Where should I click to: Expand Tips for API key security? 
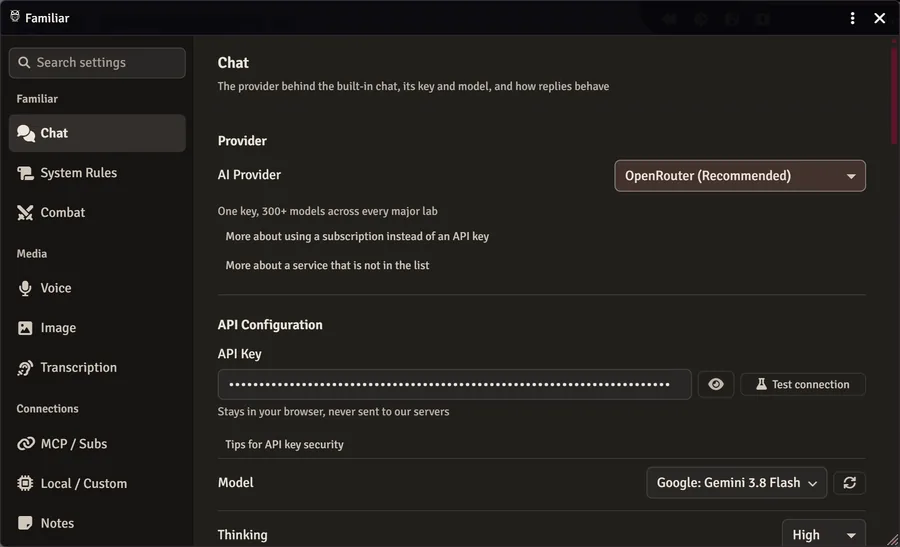(284, 444)
